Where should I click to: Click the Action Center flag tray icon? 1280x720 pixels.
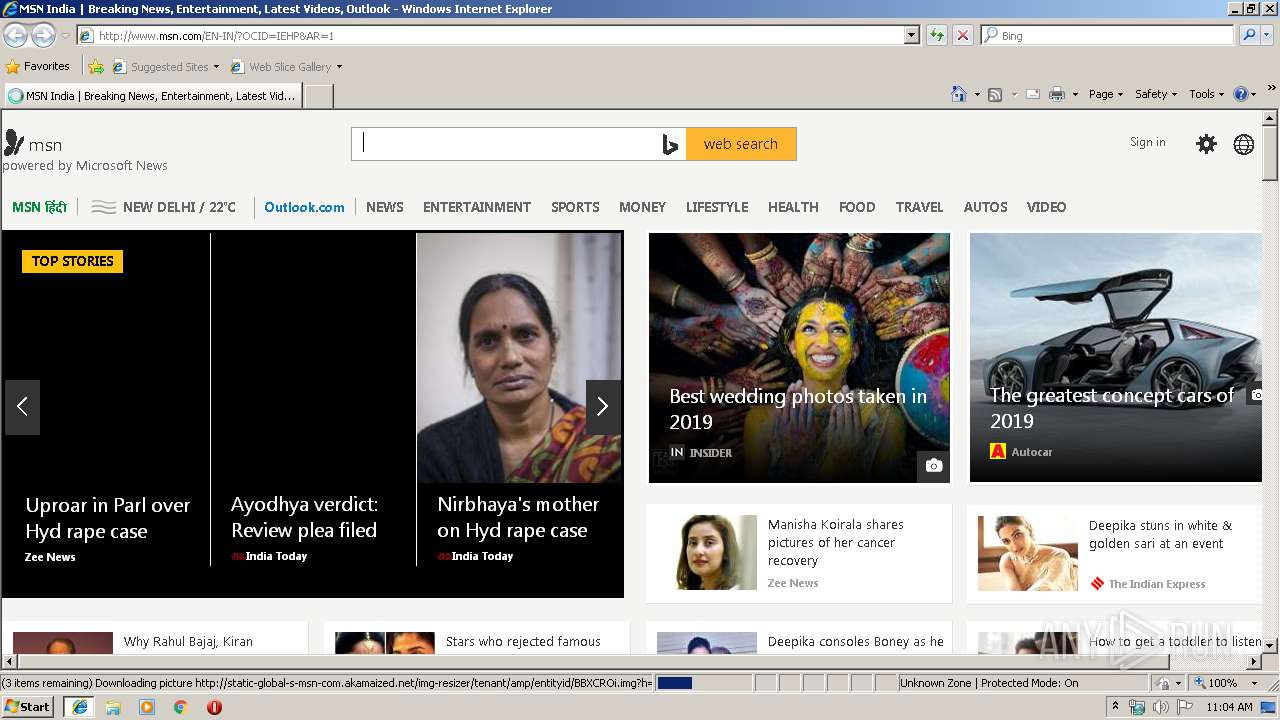[1184, 707]
